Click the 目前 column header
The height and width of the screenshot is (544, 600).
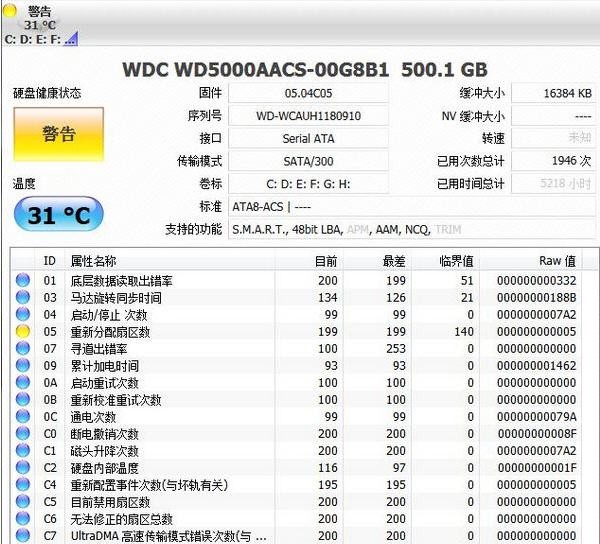(309, 261)
